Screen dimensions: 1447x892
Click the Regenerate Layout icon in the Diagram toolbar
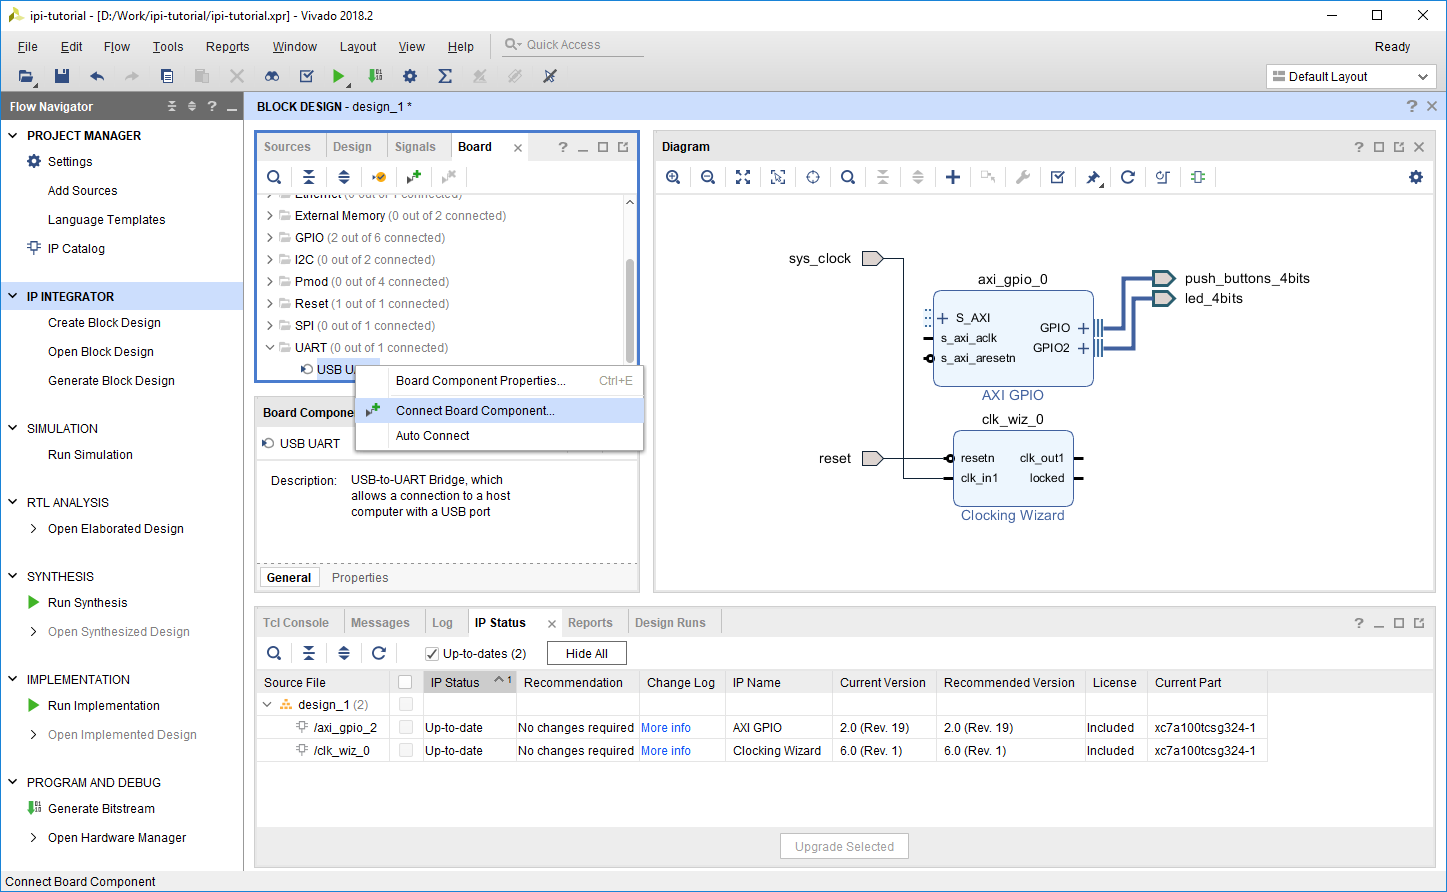1128,177
